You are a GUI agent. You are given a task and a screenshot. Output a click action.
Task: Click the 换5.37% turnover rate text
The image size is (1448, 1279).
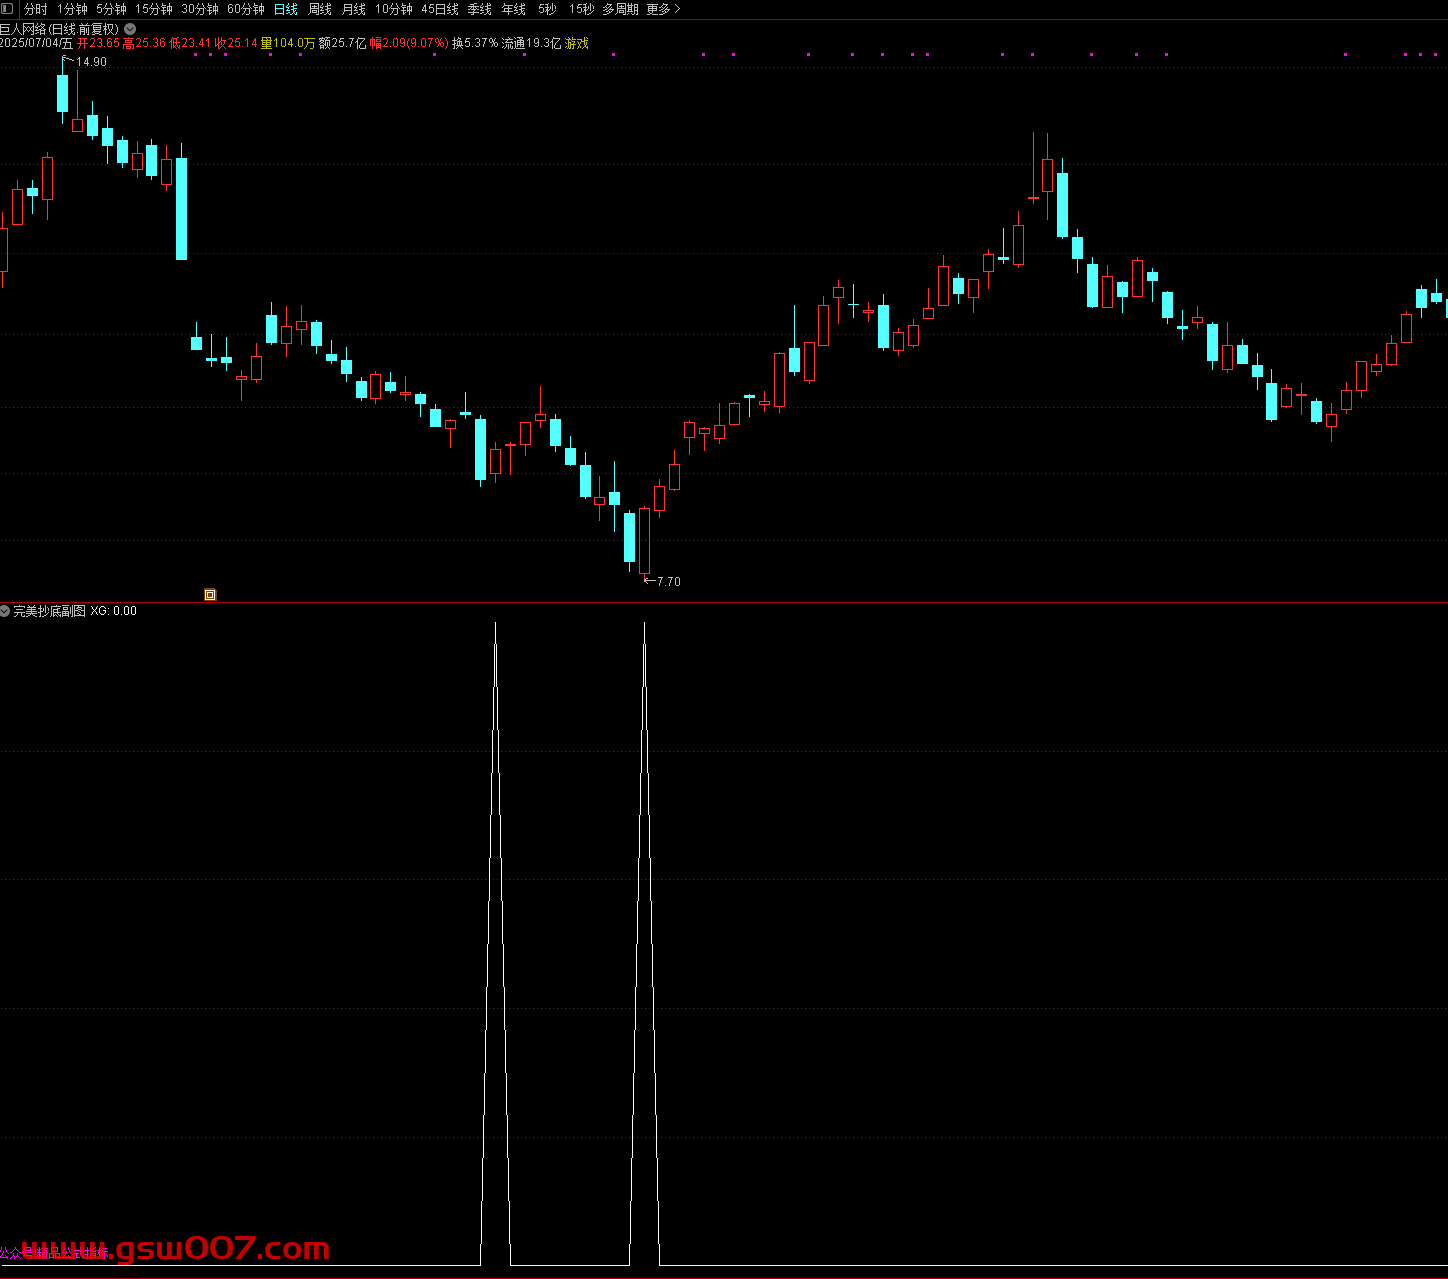coord(475,44)
